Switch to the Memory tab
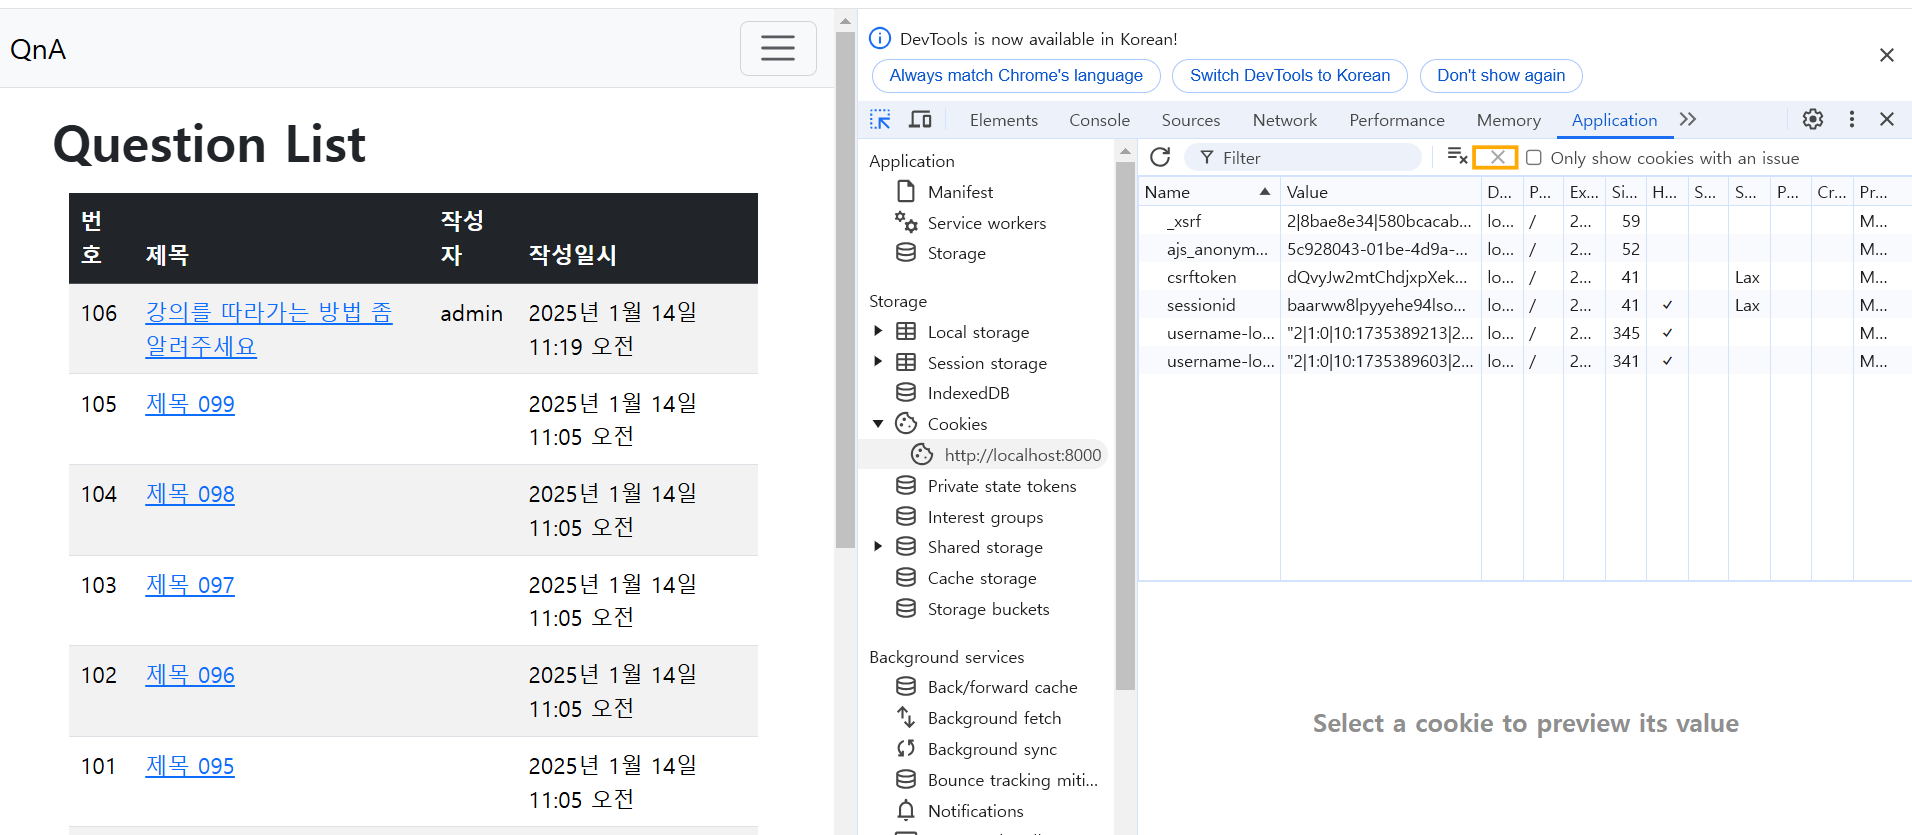The width and height of the screenshot is (1912, 835). pyautogui.click(x=1508, y=120)
